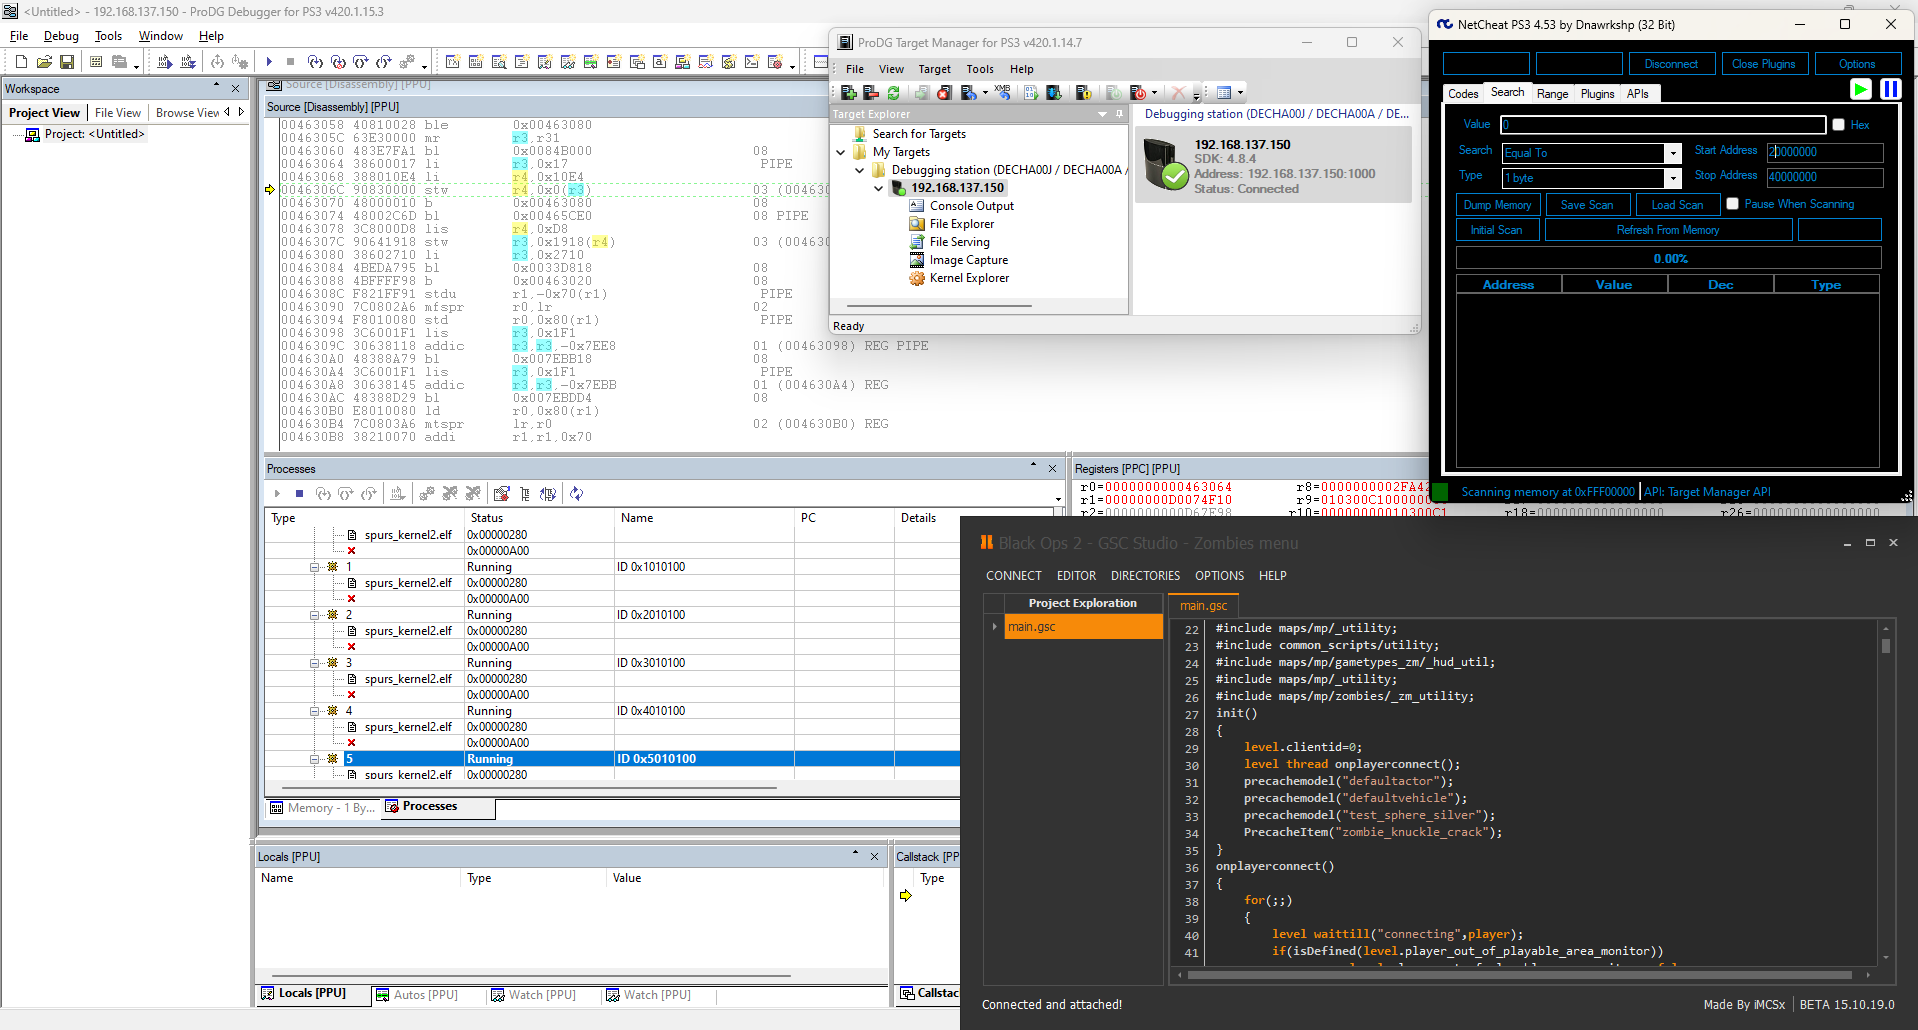Click the red Power Off icon in Target Manager
Screen dimensions: 1918x1030
pyautogui.click(x=1138, y=93)
